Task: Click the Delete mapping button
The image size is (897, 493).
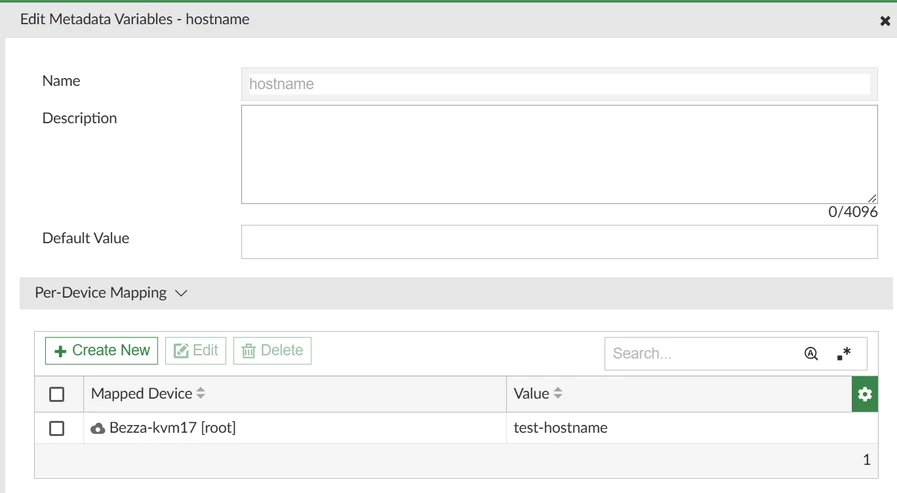Action: [272, 351]
